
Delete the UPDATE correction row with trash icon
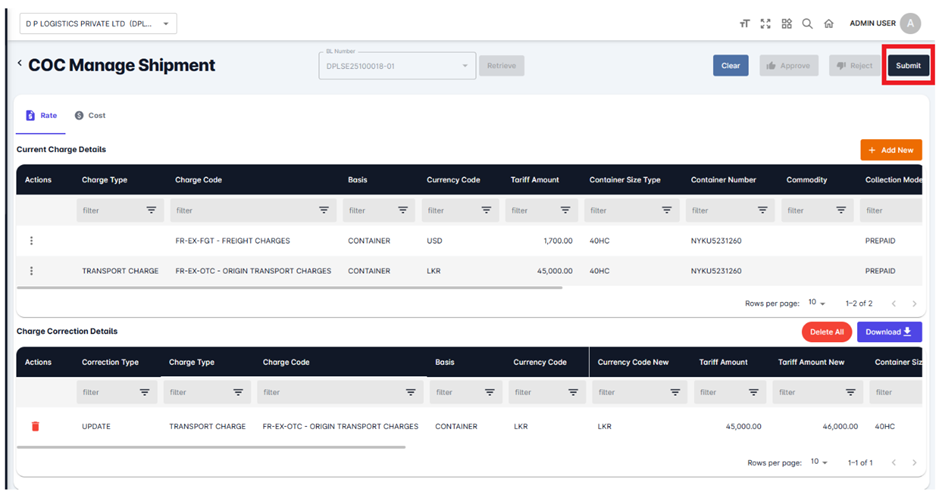[36, 426]
